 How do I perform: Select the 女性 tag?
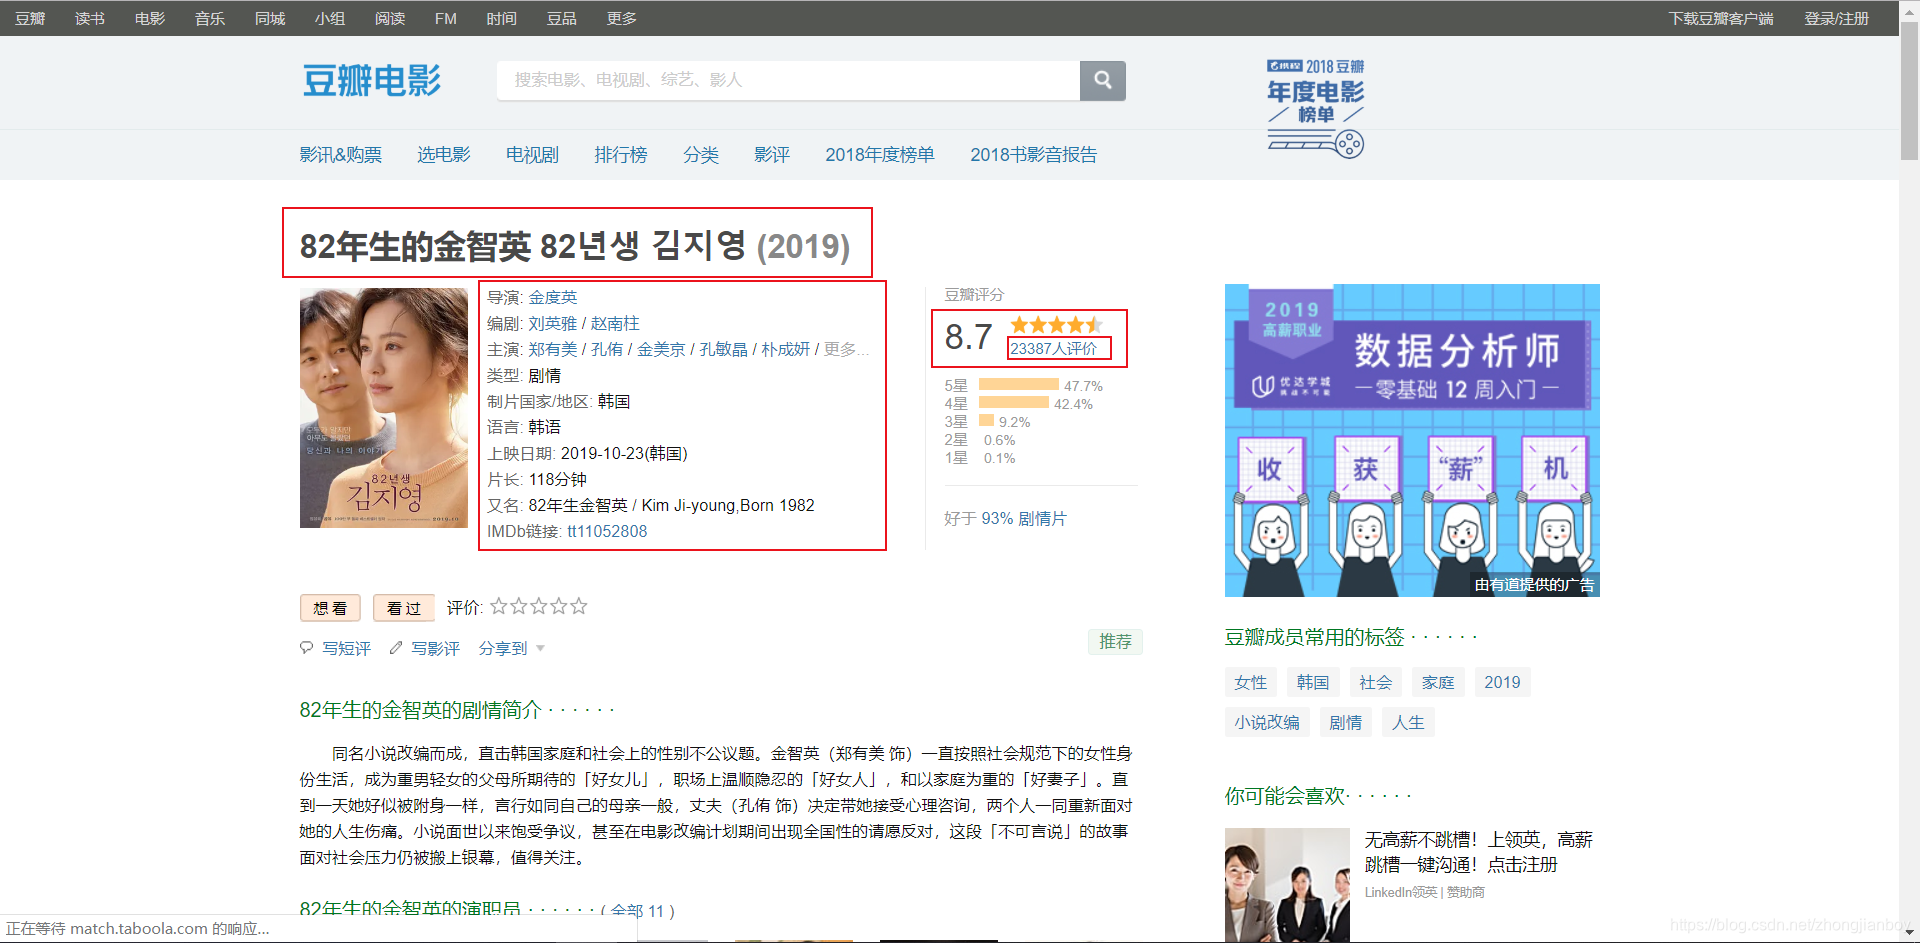(1251, 682)
